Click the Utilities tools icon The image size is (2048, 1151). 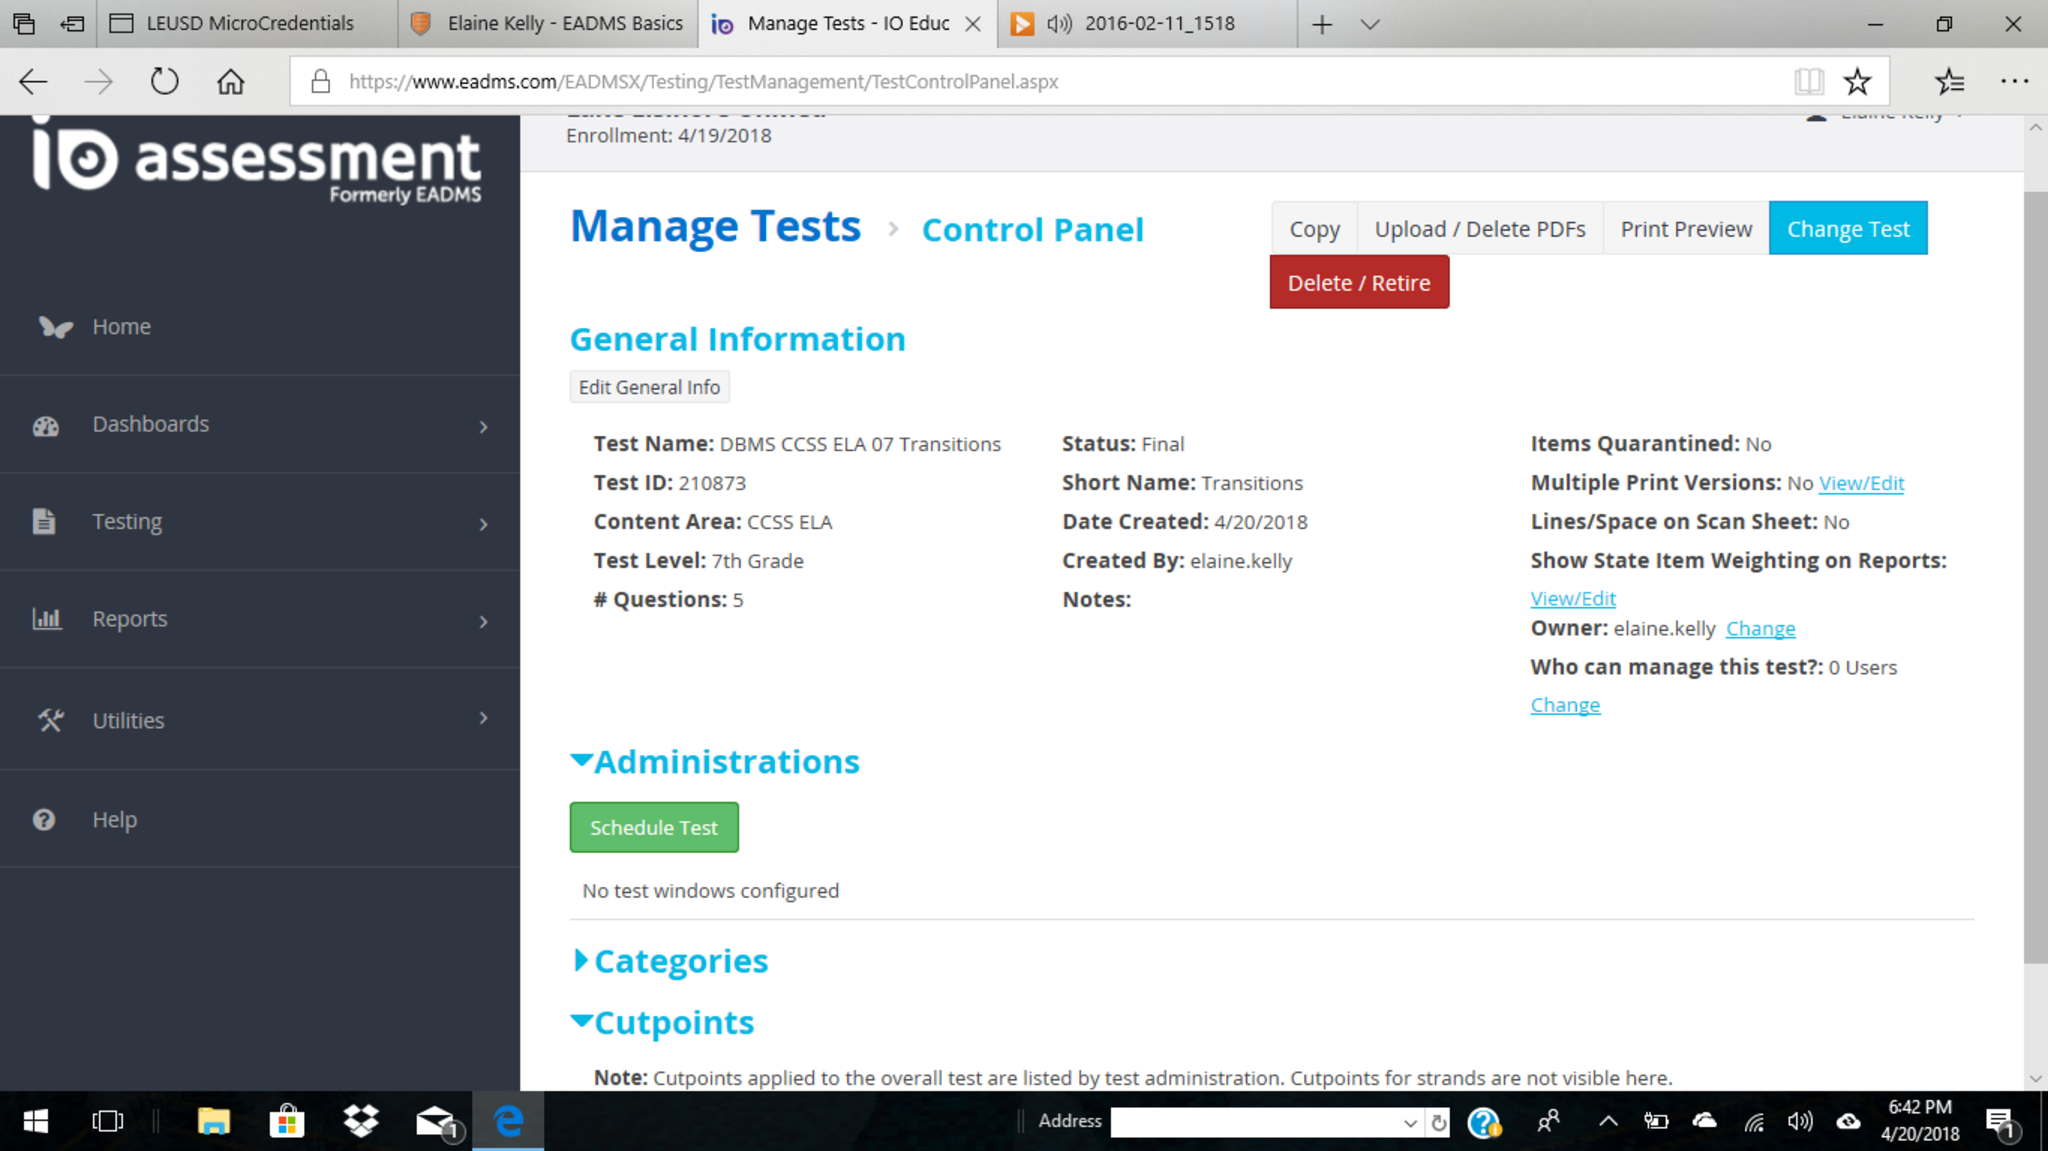pyautogui.click(x=50, y=720)
